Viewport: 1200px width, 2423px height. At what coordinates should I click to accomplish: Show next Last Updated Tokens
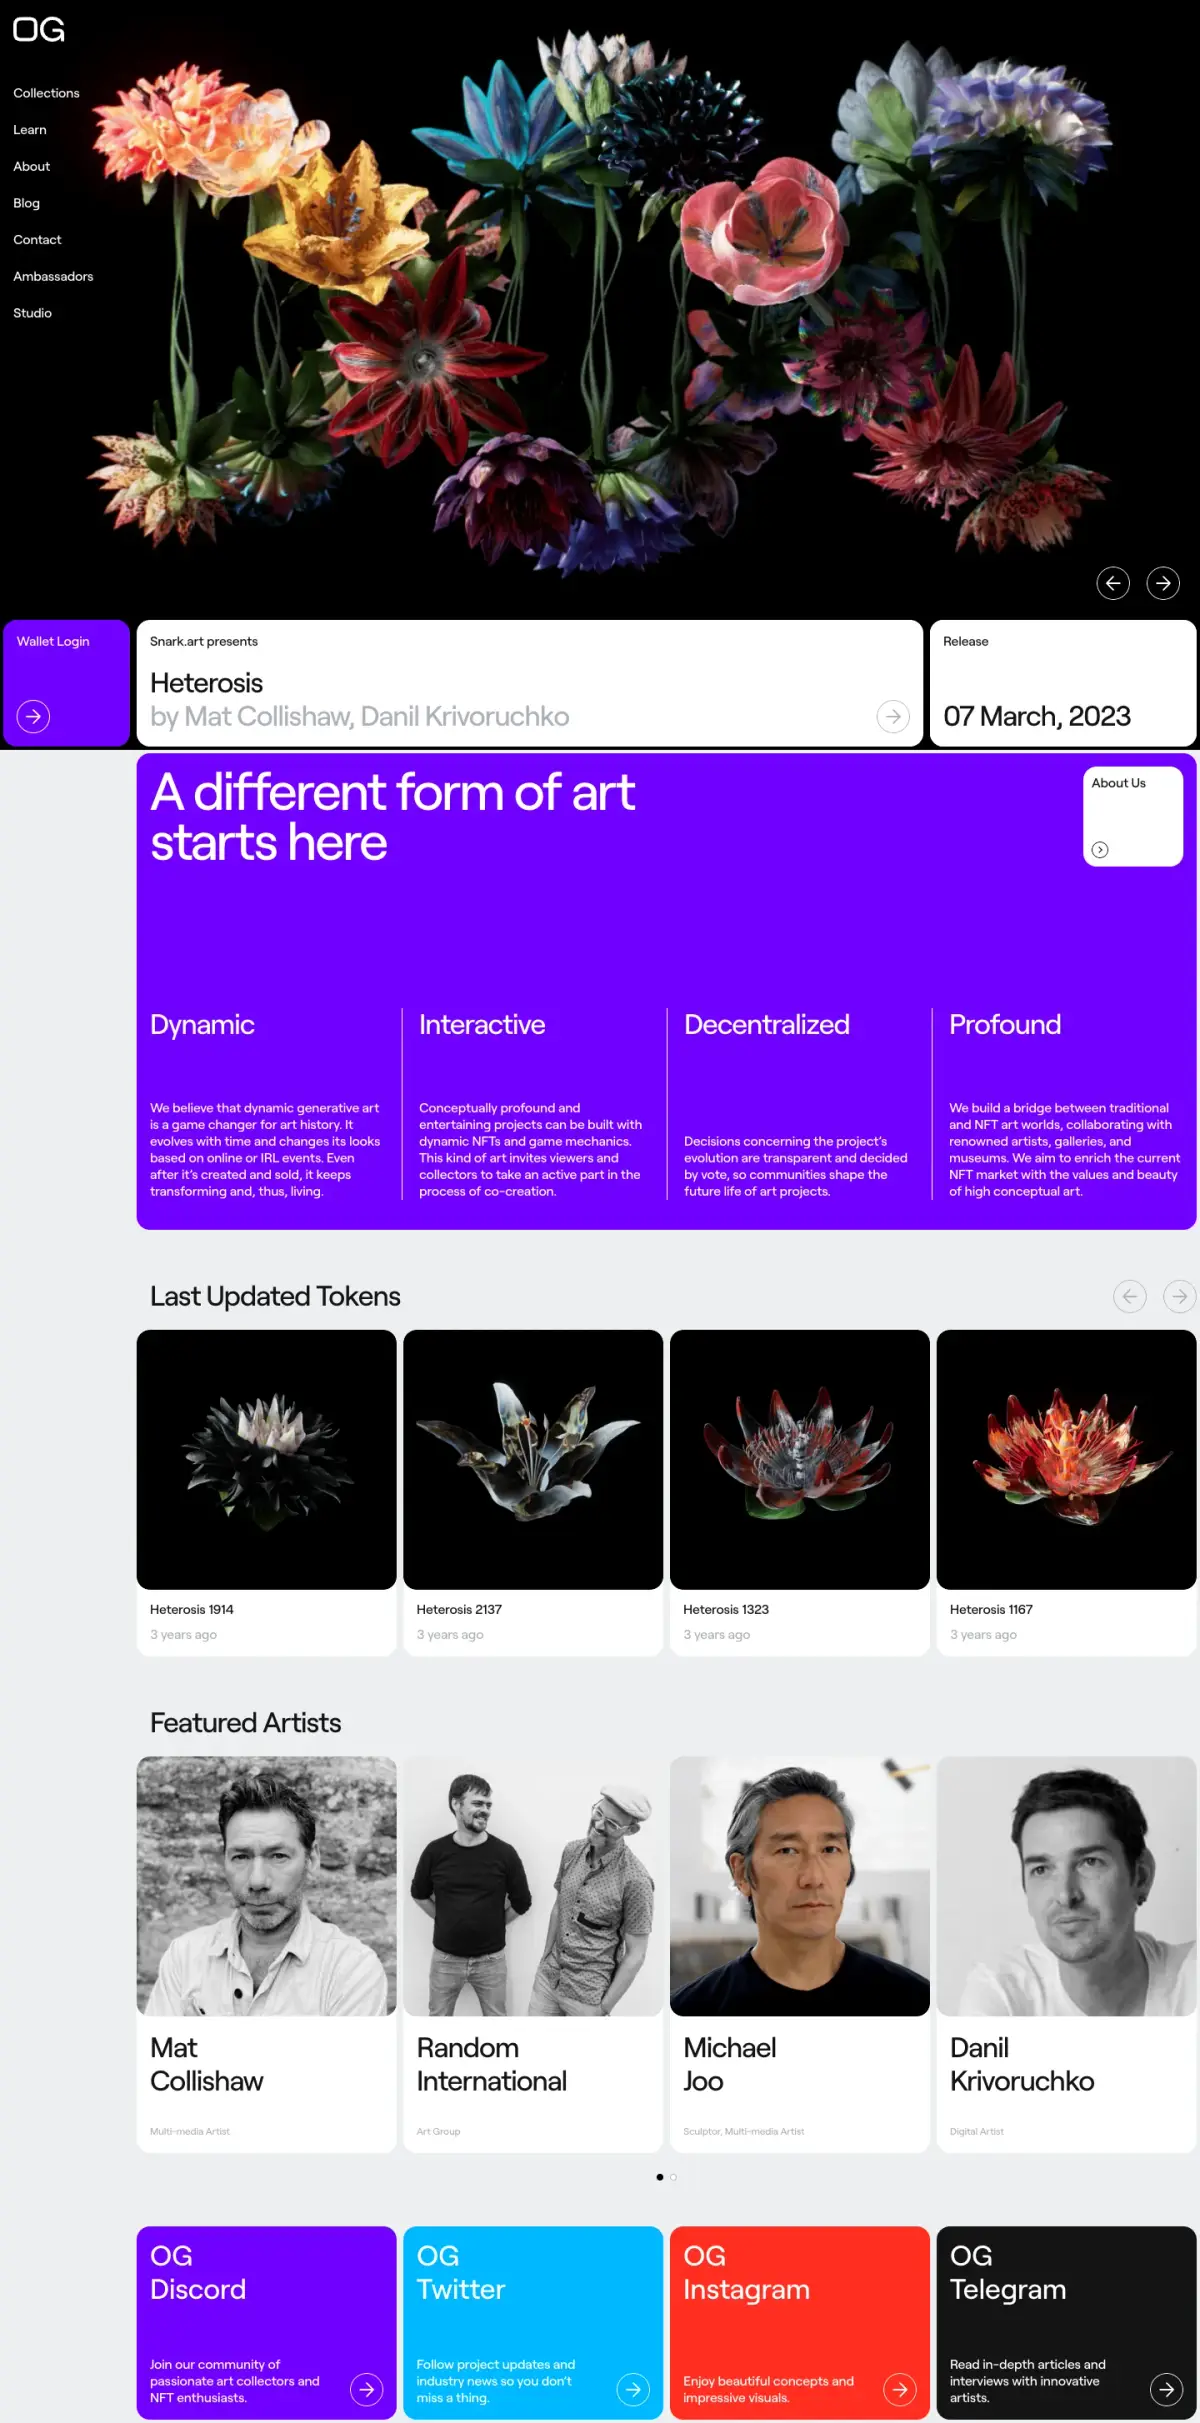pos(1180,1297)
